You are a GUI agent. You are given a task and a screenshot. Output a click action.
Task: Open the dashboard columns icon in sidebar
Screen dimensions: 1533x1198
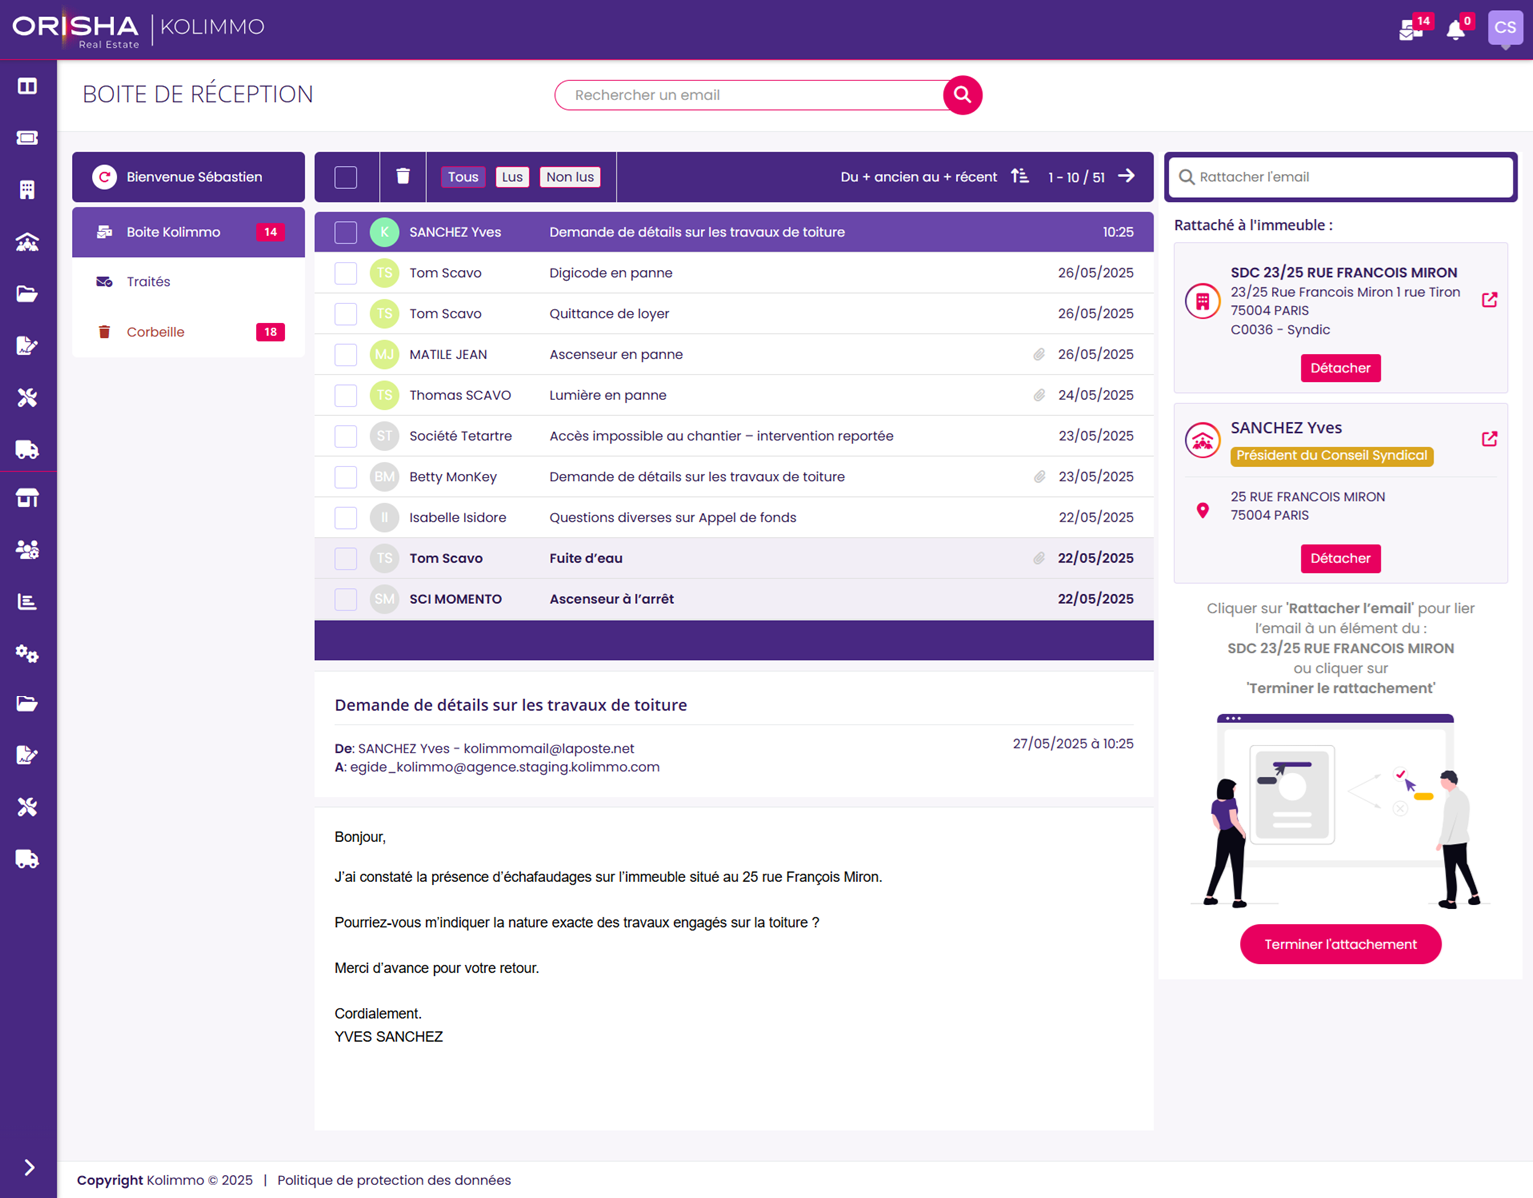click(x=27, y=86)
